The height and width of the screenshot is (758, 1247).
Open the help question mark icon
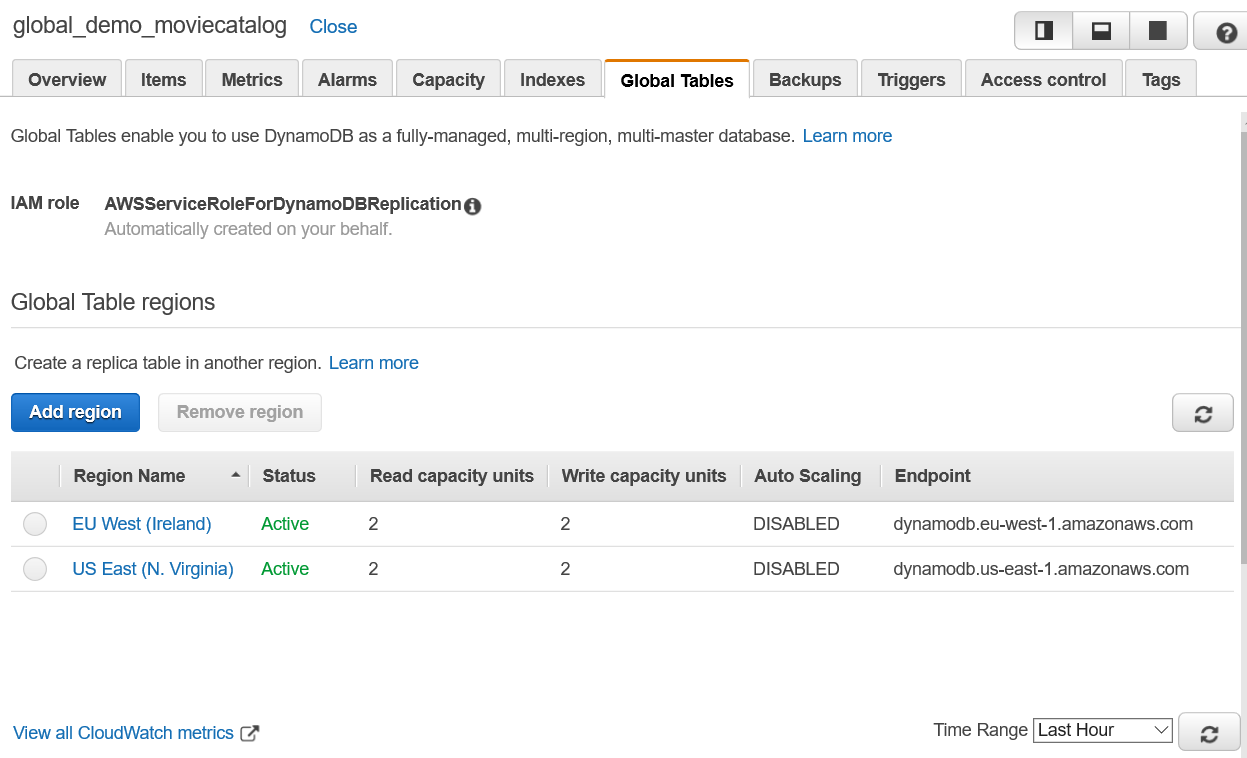1226,32
